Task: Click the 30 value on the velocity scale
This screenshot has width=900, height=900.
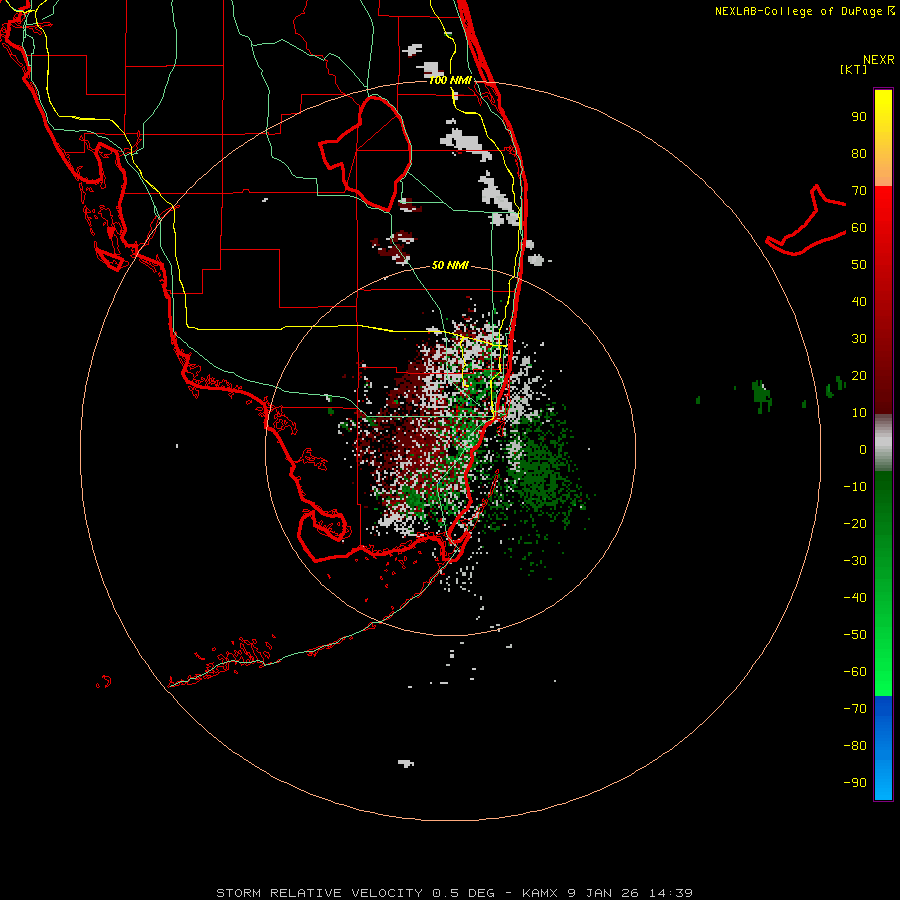Action: click(x=859, y=339)
